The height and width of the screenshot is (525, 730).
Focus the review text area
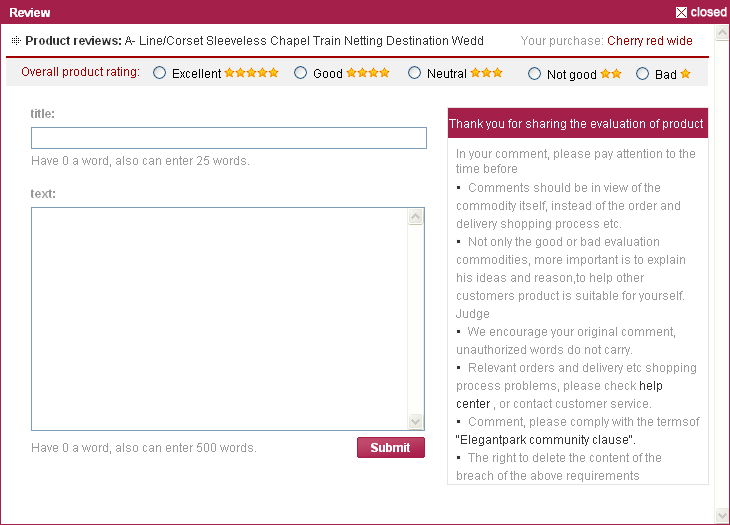click(219, 319)
